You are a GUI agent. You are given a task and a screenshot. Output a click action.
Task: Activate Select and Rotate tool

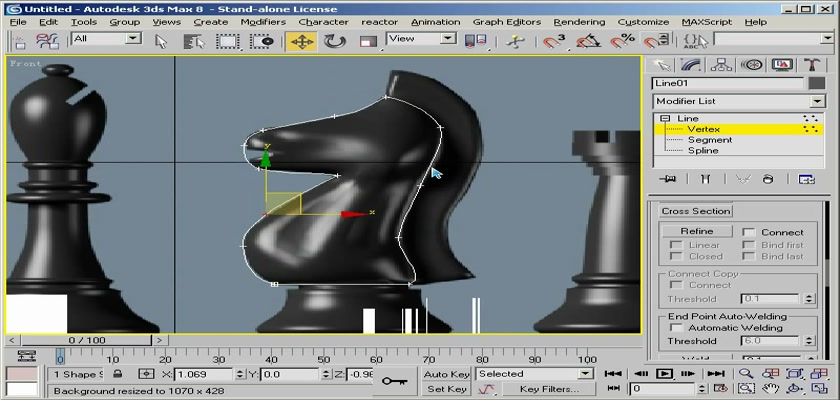[335, 41]
